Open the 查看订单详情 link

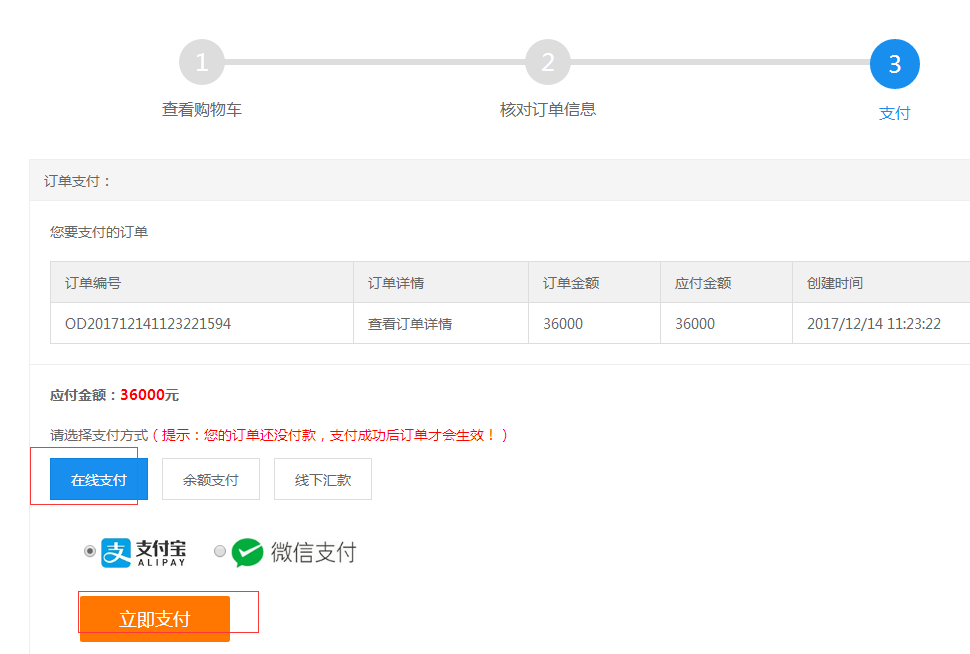[410, 324]
